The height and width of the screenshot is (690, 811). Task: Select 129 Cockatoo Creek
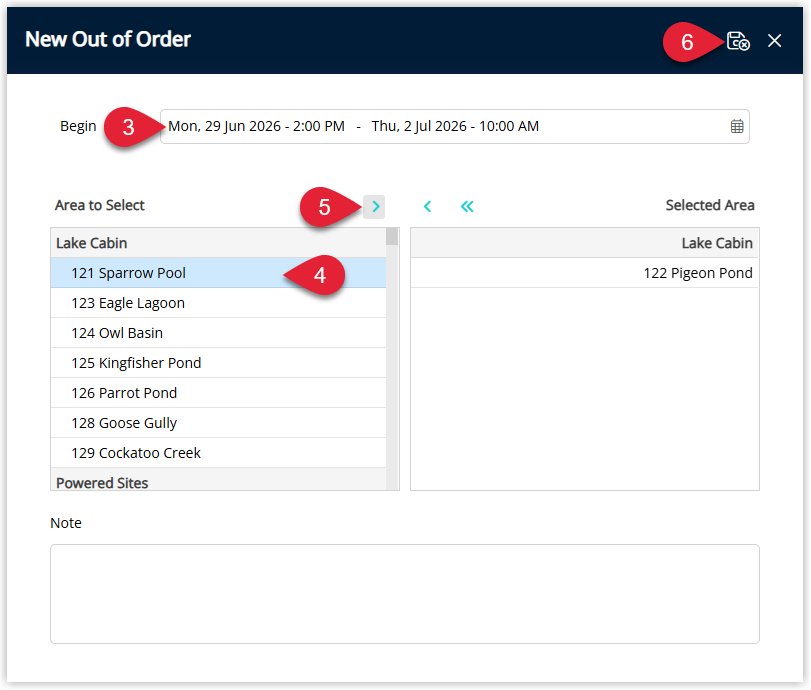coord(218,453)
